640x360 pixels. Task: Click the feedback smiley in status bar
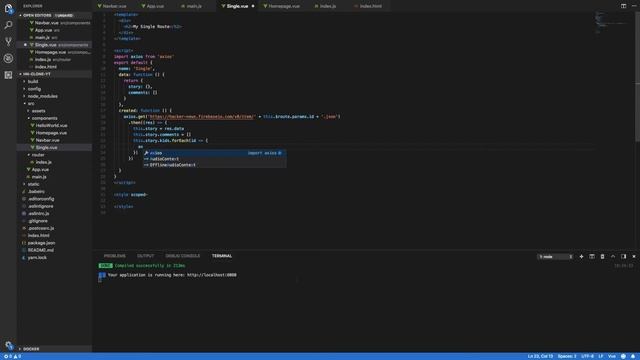[x=623, y=356]
